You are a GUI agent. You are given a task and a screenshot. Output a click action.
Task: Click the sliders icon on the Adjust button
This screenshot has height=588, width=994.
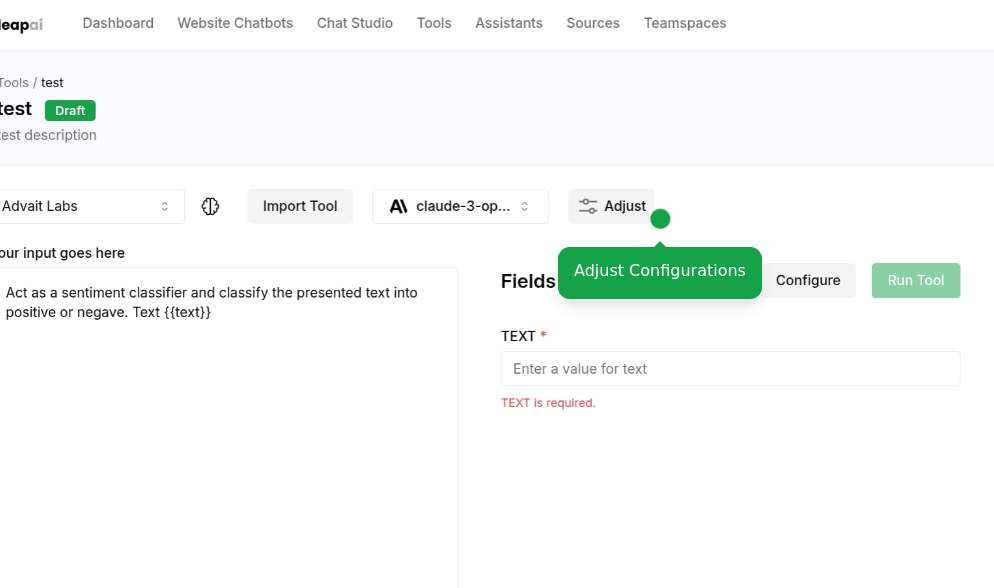[587, 206]
